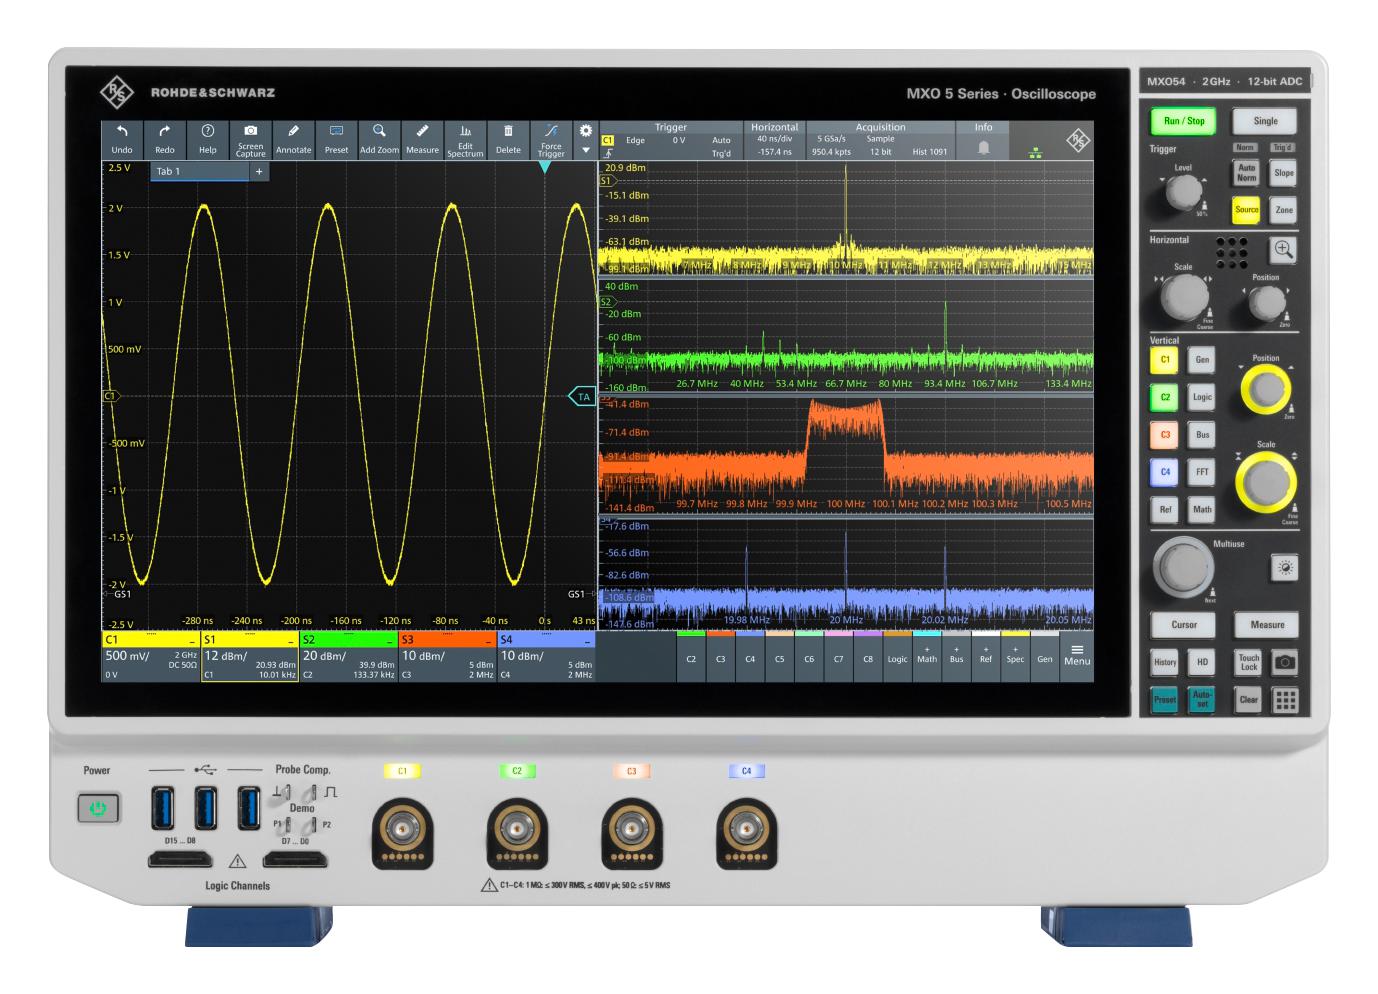Viewport: 1378px width, 994px height.
Task: Open the Horizontal settings panel
Action: 775,140
